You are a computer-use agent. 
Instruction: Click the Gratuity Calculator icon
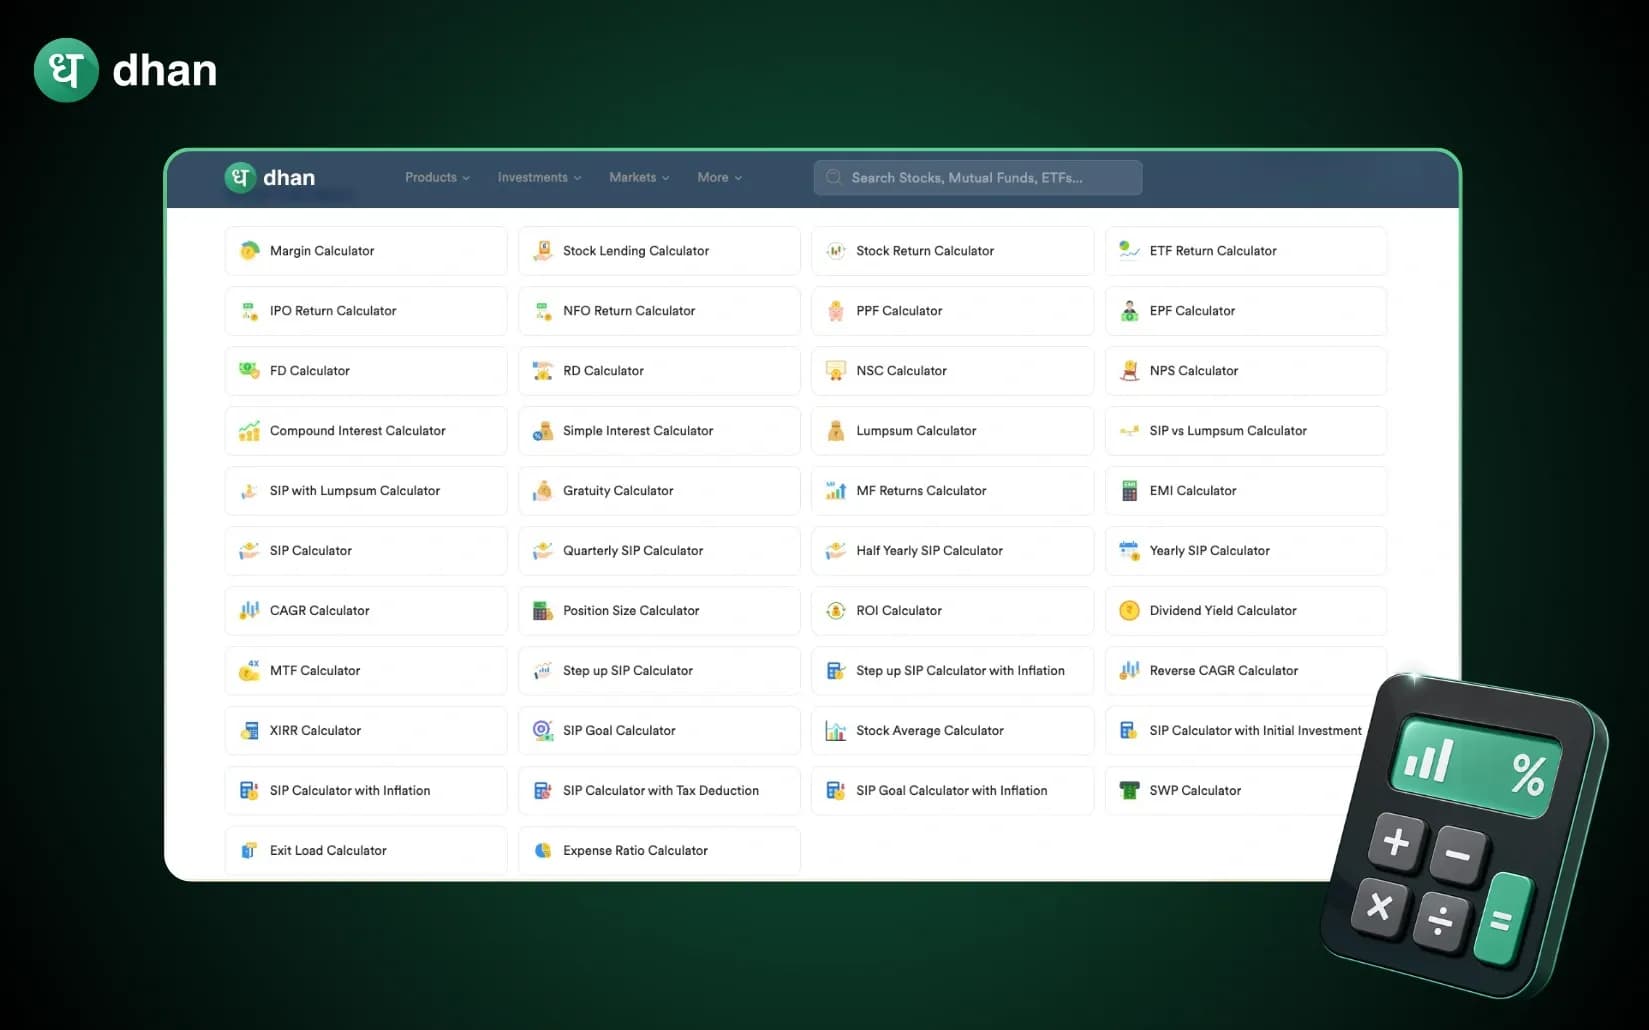[543, 491]
